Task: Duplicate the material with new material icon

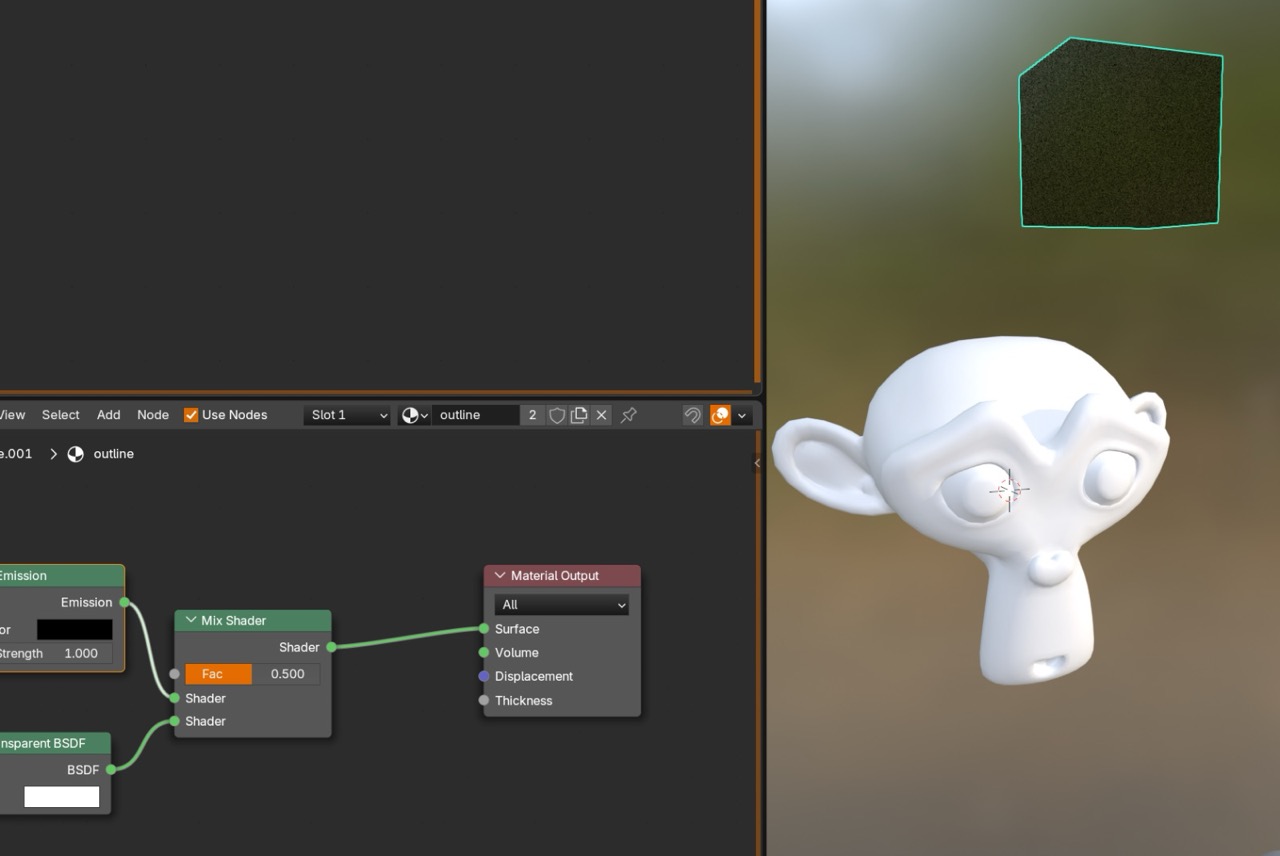Action: [x=579, y=415]
